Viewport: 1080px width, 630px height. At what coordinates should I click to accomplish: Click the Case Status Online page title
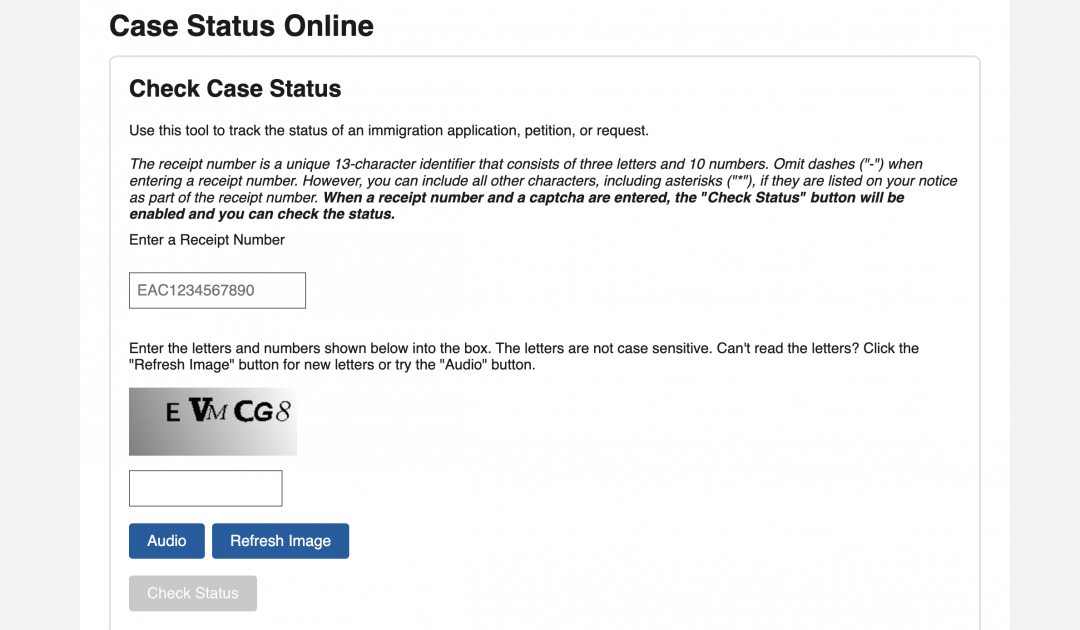[x=241, y=26]
